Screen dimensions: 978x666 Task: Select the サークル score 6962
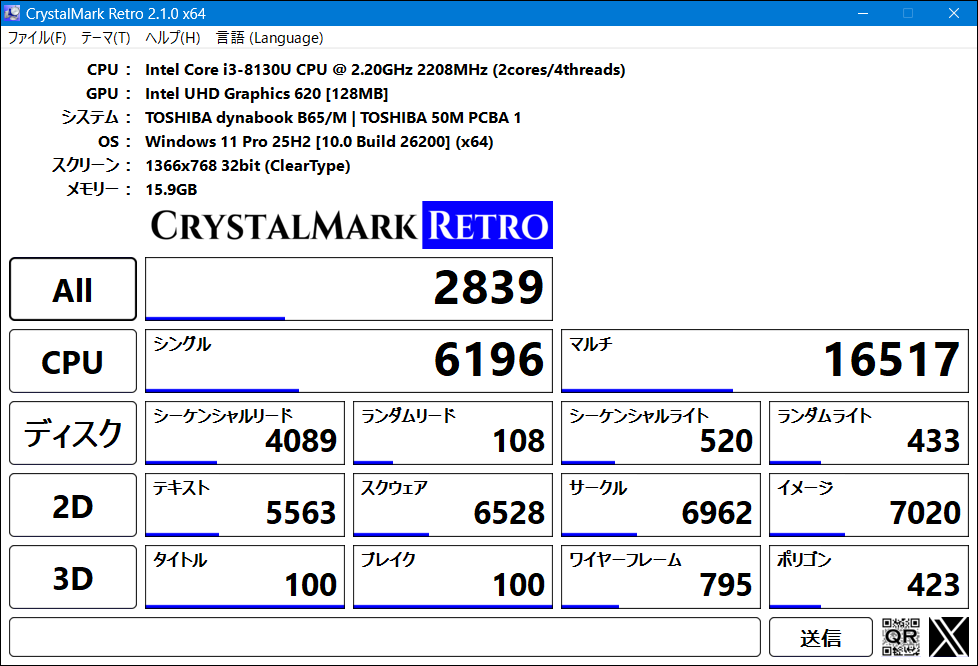[x=661, y=505]
